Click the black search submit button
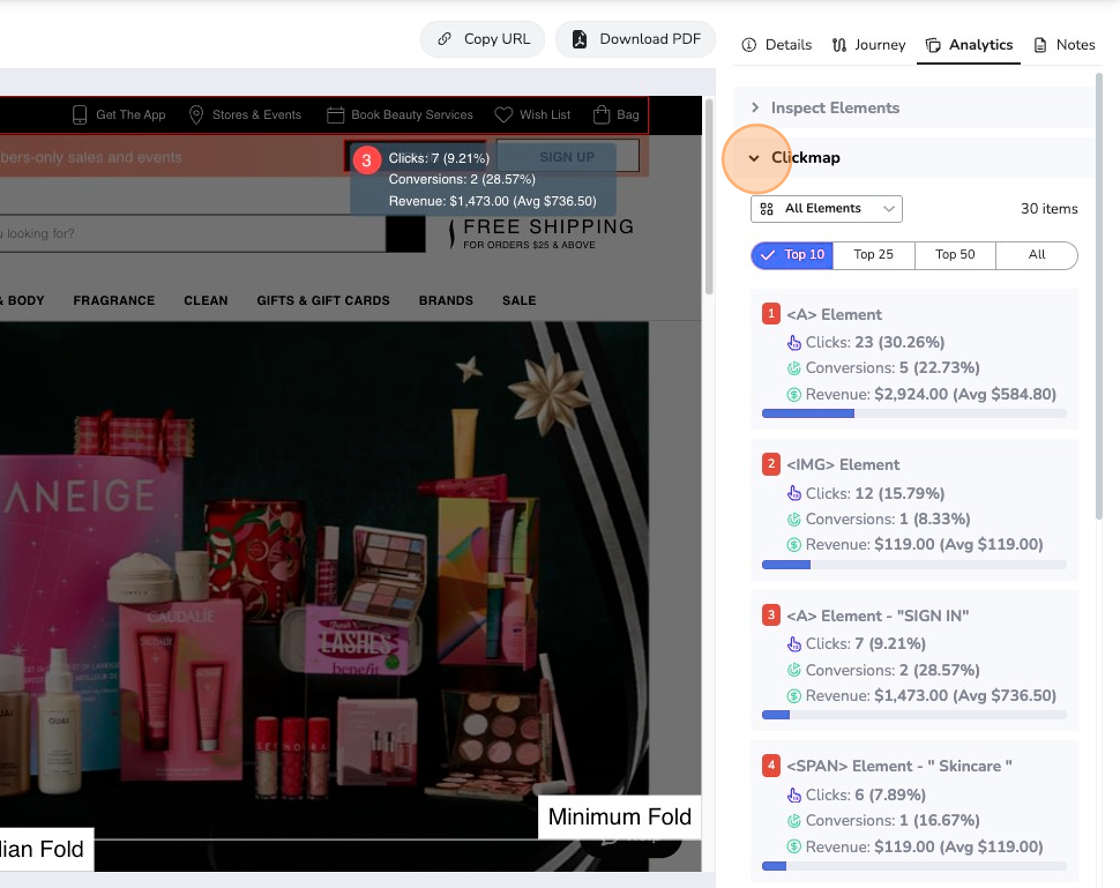Viewport: 1120px width, 888px height. 406,234
